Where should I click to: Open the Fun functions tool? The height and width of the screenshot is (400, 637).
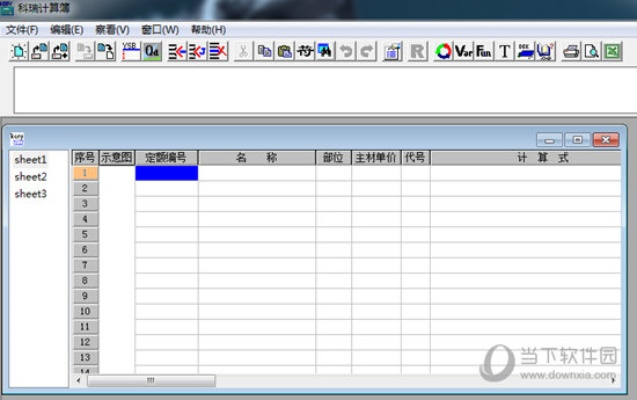484,51
